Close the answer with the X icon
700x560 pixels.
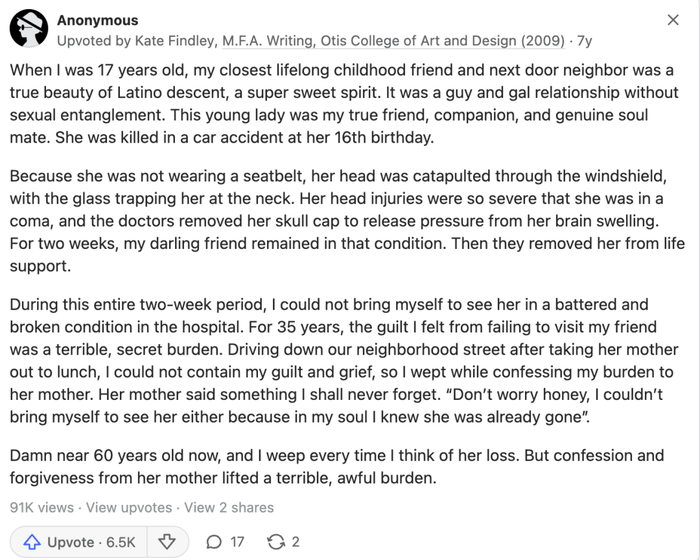[673, 20]
